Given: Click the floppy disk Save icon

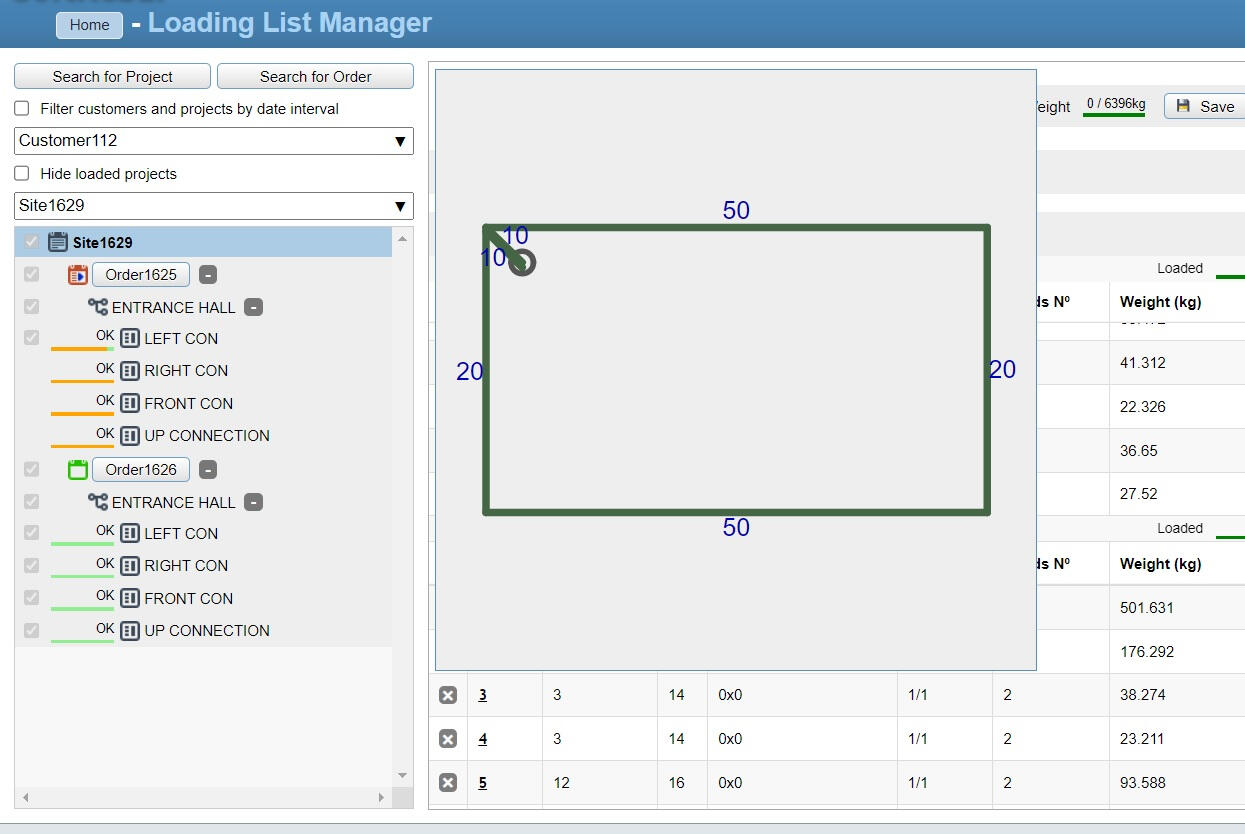Looking at the screenshot, I should [x=1184, y=107].
